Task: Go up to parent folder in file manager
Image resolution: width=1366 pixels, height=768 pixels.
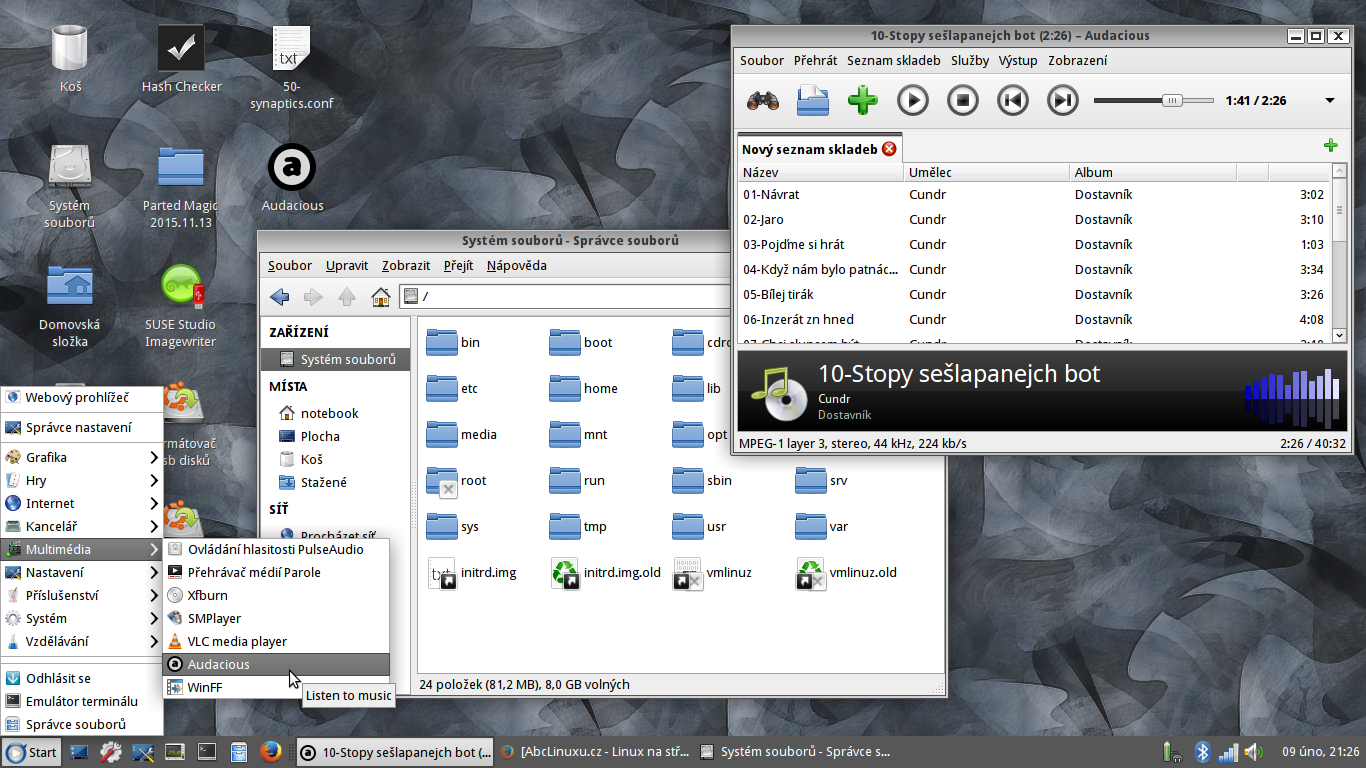Action: tap(347, 296)
